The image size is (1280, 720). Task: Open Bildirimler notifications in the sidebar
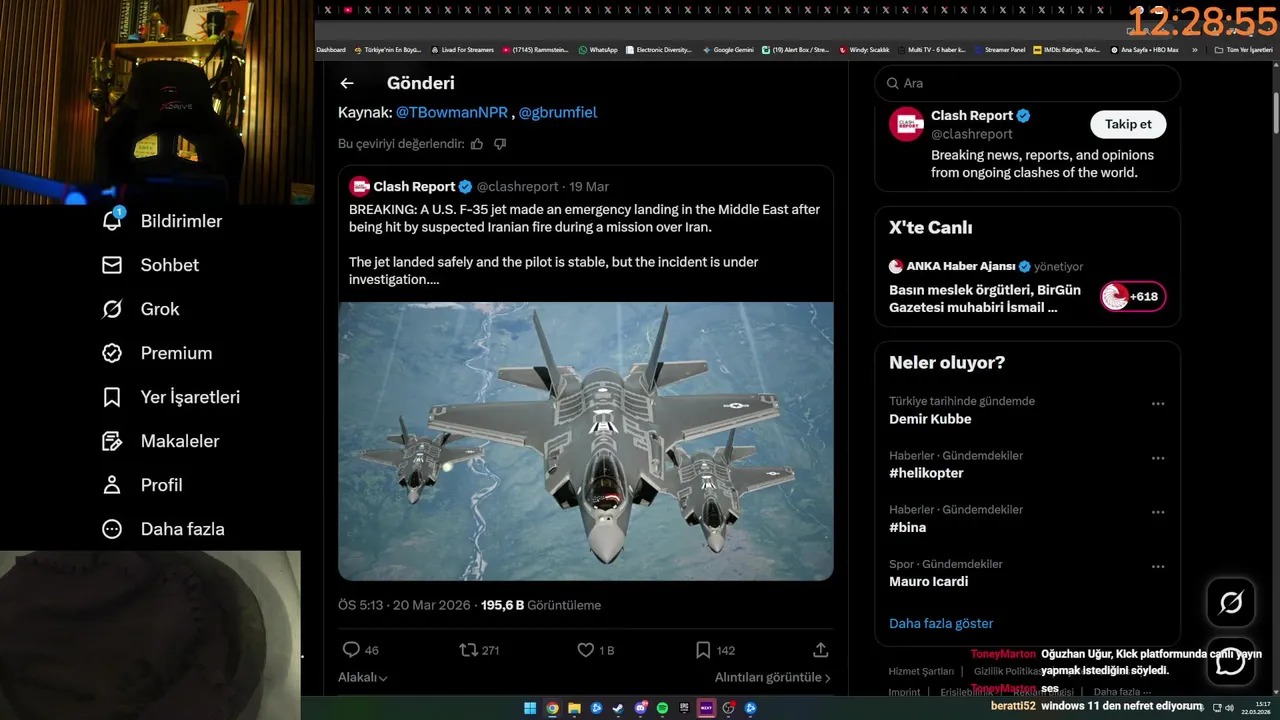tap(162, 221)
